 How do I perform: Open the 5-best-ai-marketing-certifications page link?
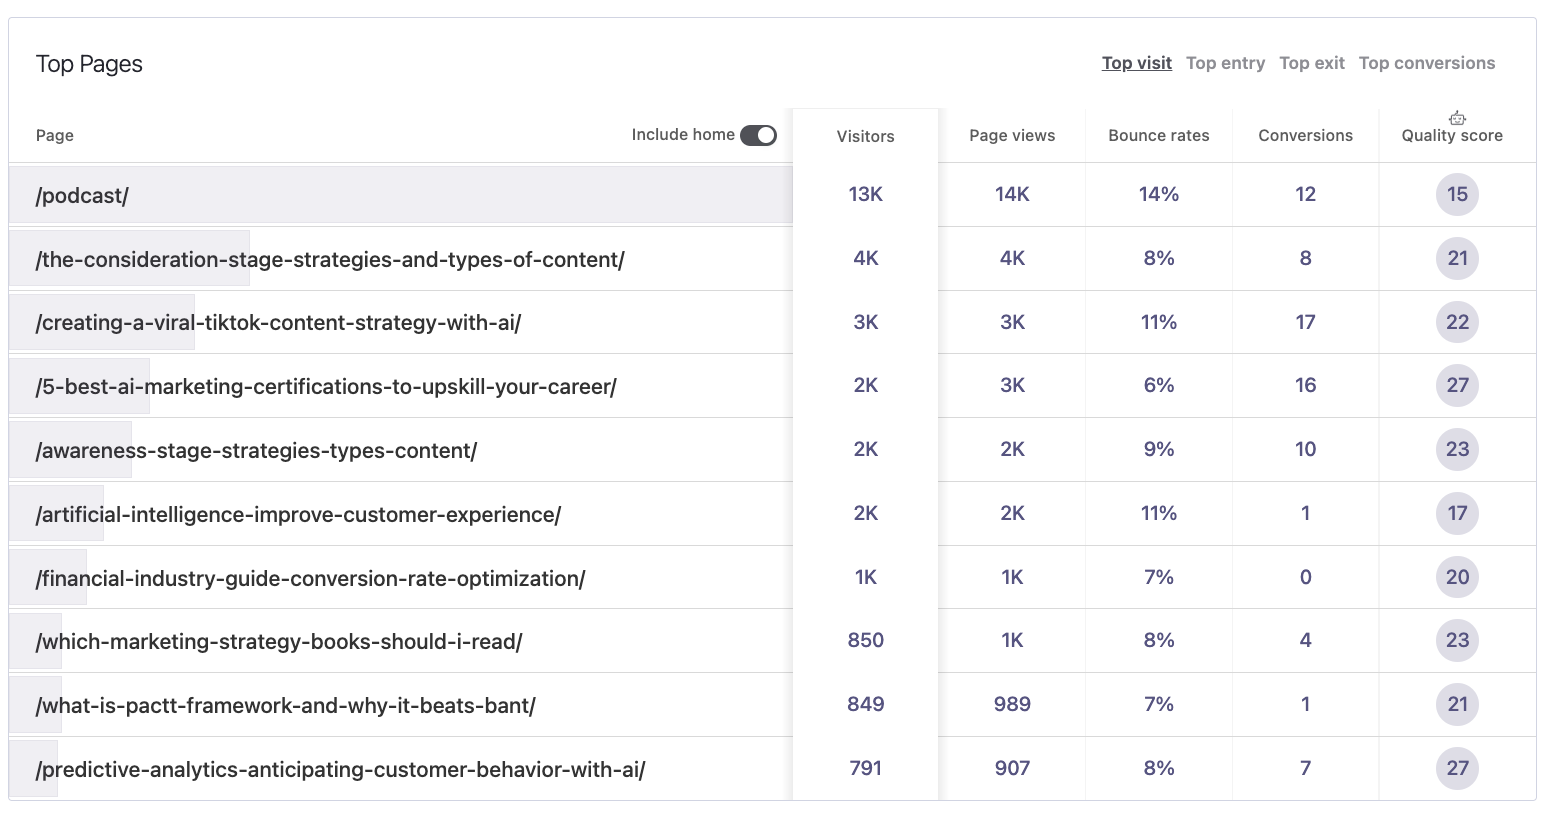[326, 387]
